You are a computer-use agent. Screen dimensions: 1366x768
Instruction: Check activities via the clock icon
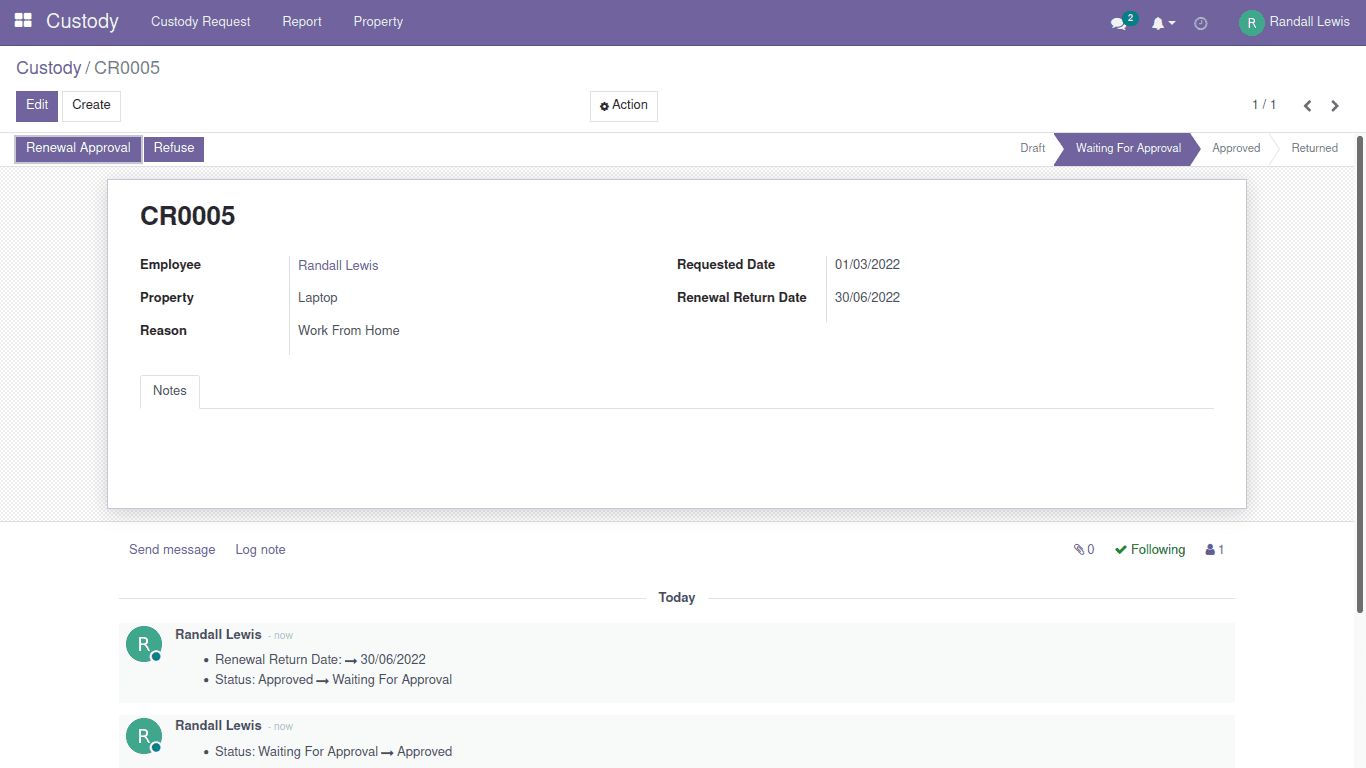[1200, 22]
